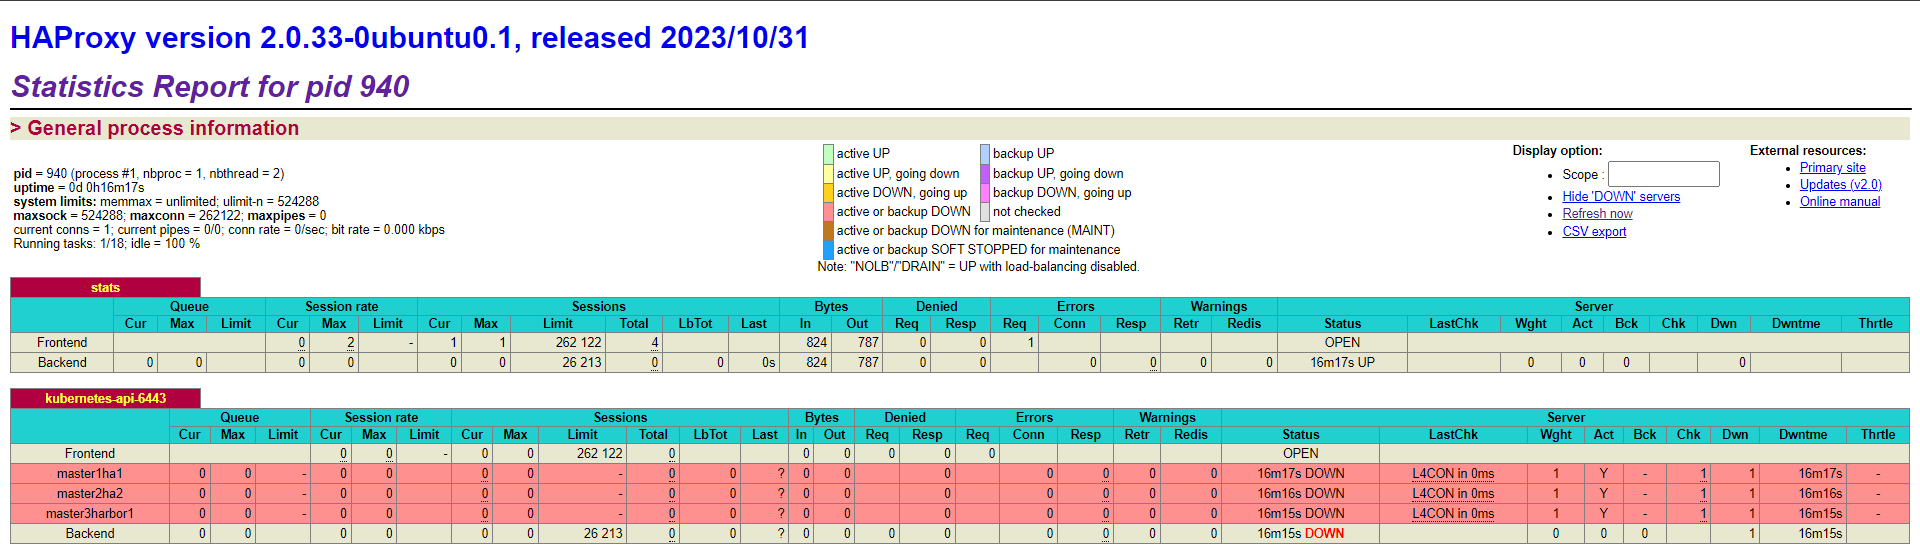
Task: Click the 'active or backup DOWN' red swatch
Action: point(828,211)
